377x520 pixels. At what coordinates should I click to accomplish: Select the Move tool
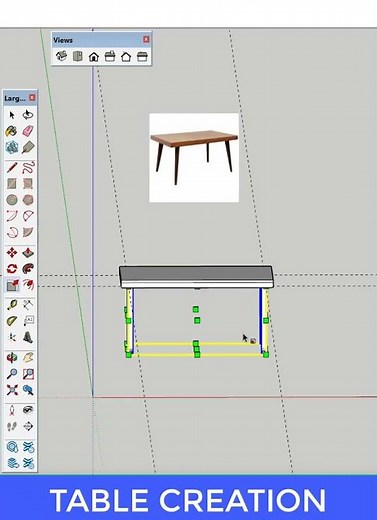12,253
